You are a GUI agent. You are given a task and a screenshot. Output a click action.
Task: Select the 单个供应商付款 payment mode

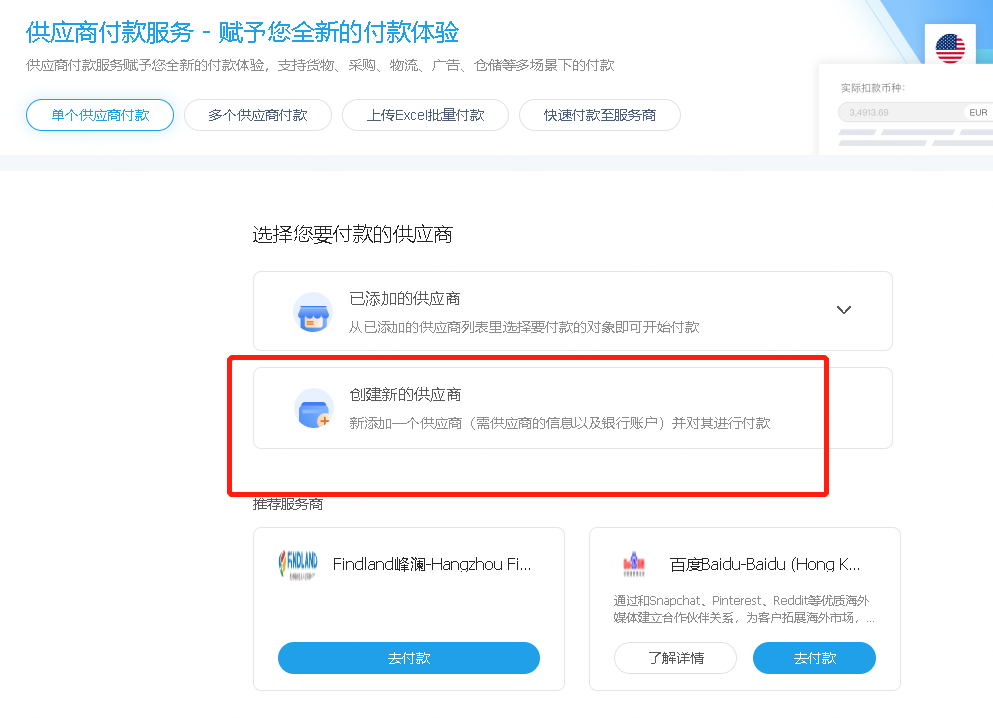[x=99, y=114]
